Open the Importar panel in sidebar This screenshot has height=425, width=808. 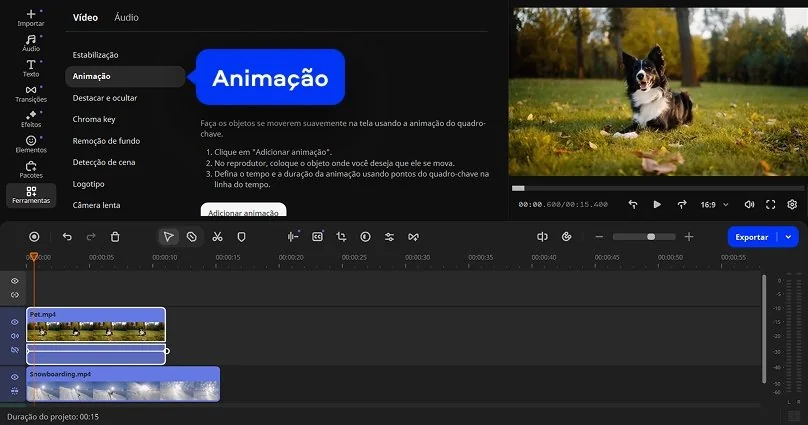31,17
